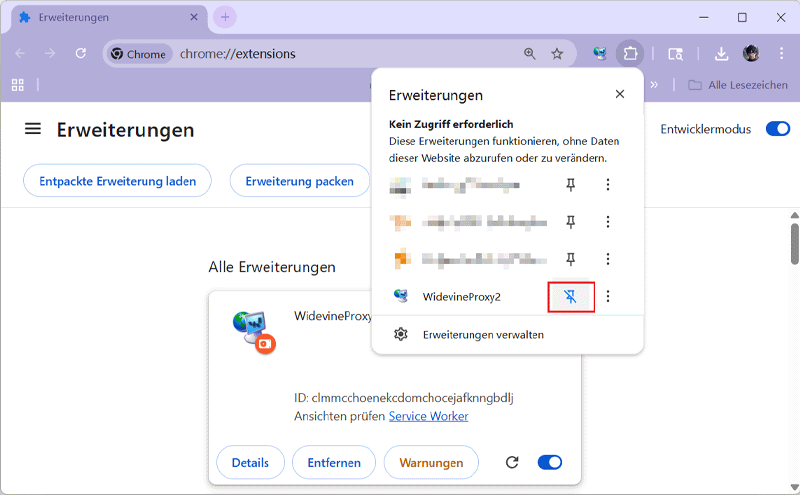Screen dimensions: 800x495
Task: Maximize the Chrome window
Action: pyautogui.click(x=742, y=17)
